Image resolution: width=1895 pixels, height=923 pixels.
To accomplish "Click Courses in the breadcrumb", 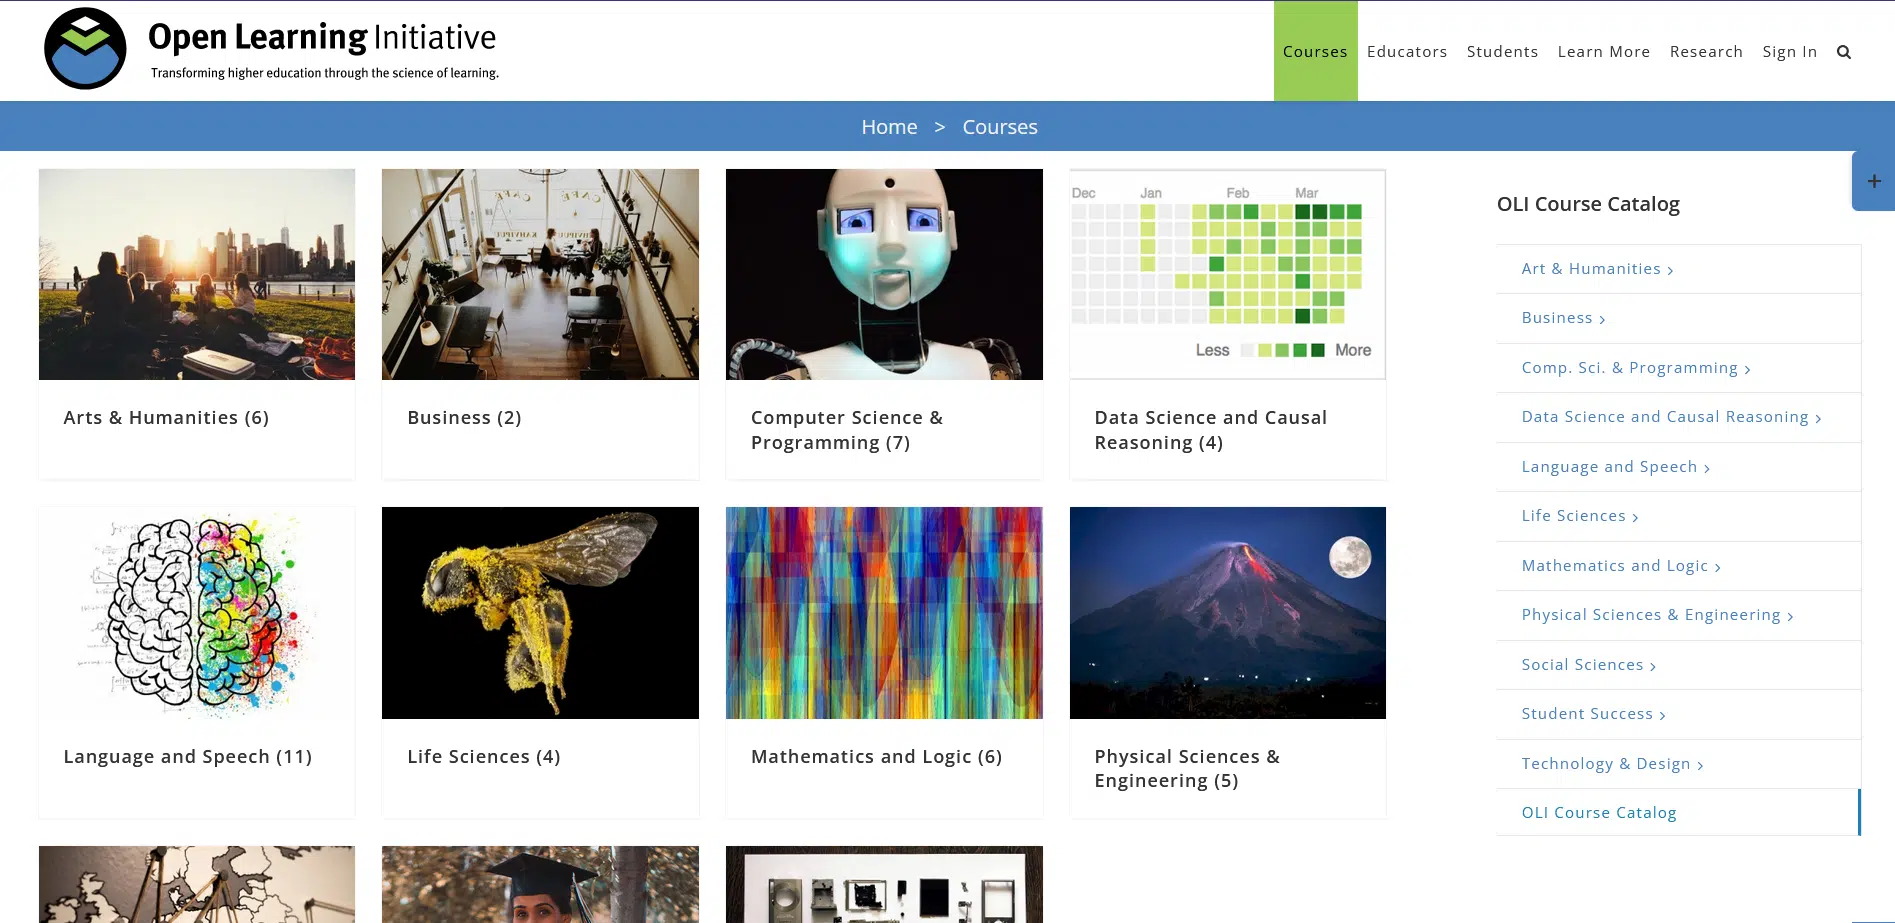I will tap(1000, 127).
